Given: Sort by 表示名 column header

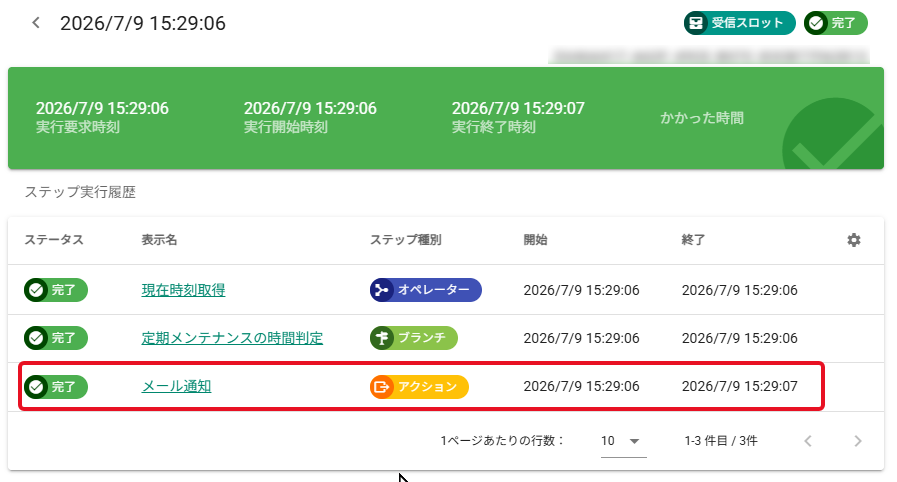Looking at the screenshot, I should click(x=159, y=240).
